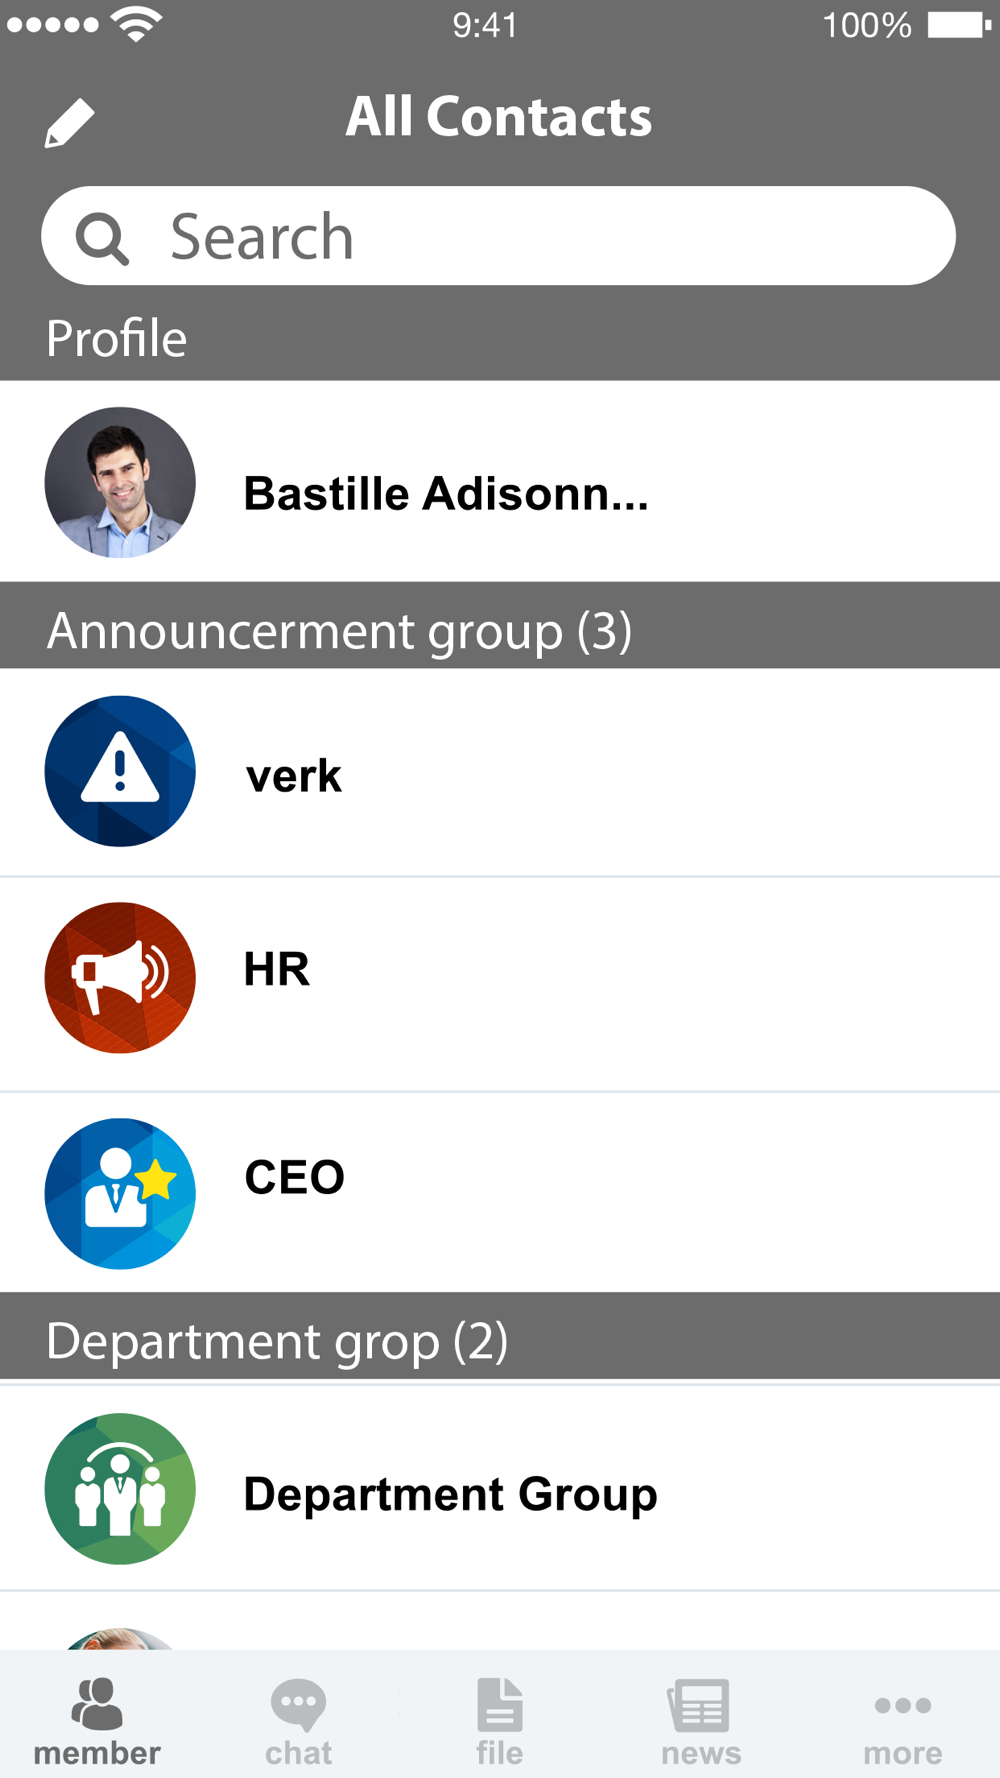Open verk announcement warning icon
Image resolution: width=1000 pixels, height=1778 pixels.
pos(120,771)
